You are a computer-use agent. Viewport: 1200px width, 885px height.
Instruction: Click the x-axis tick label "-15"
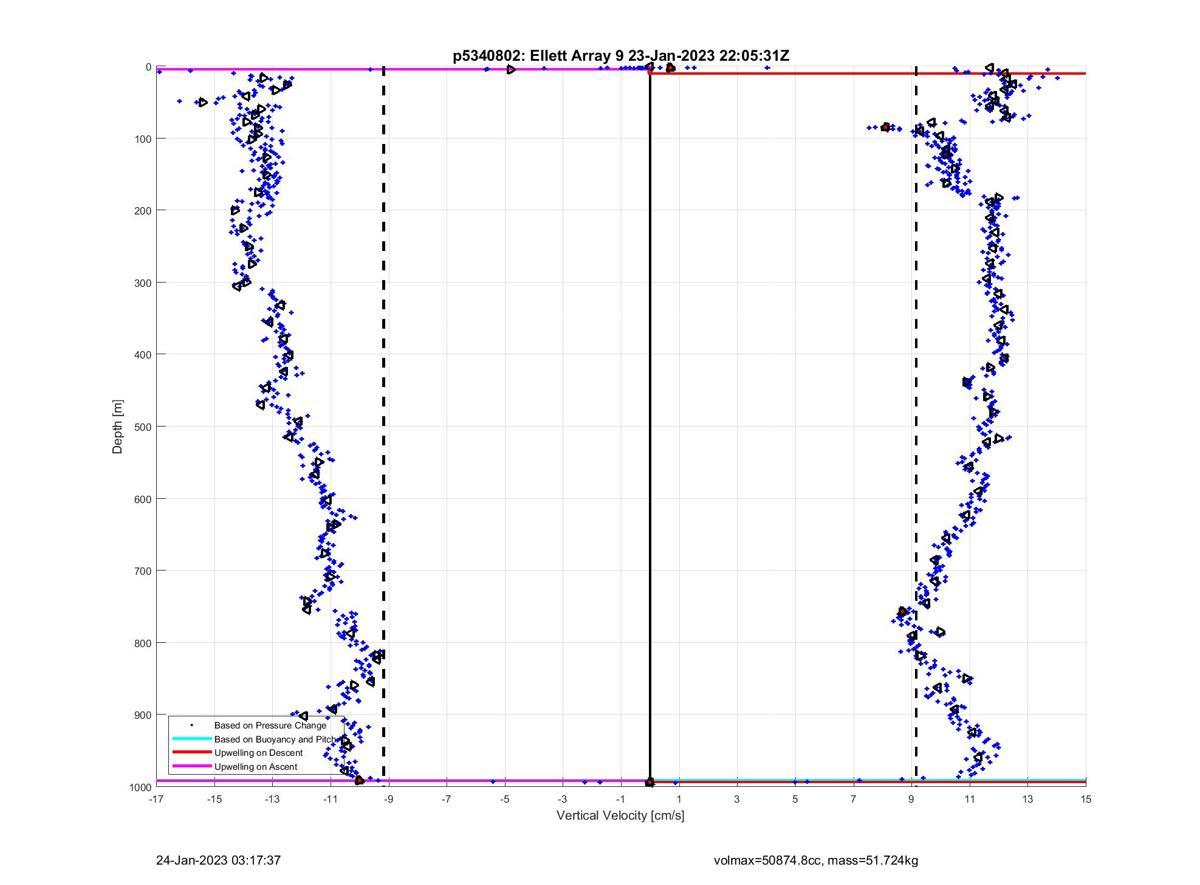point(214,799)
